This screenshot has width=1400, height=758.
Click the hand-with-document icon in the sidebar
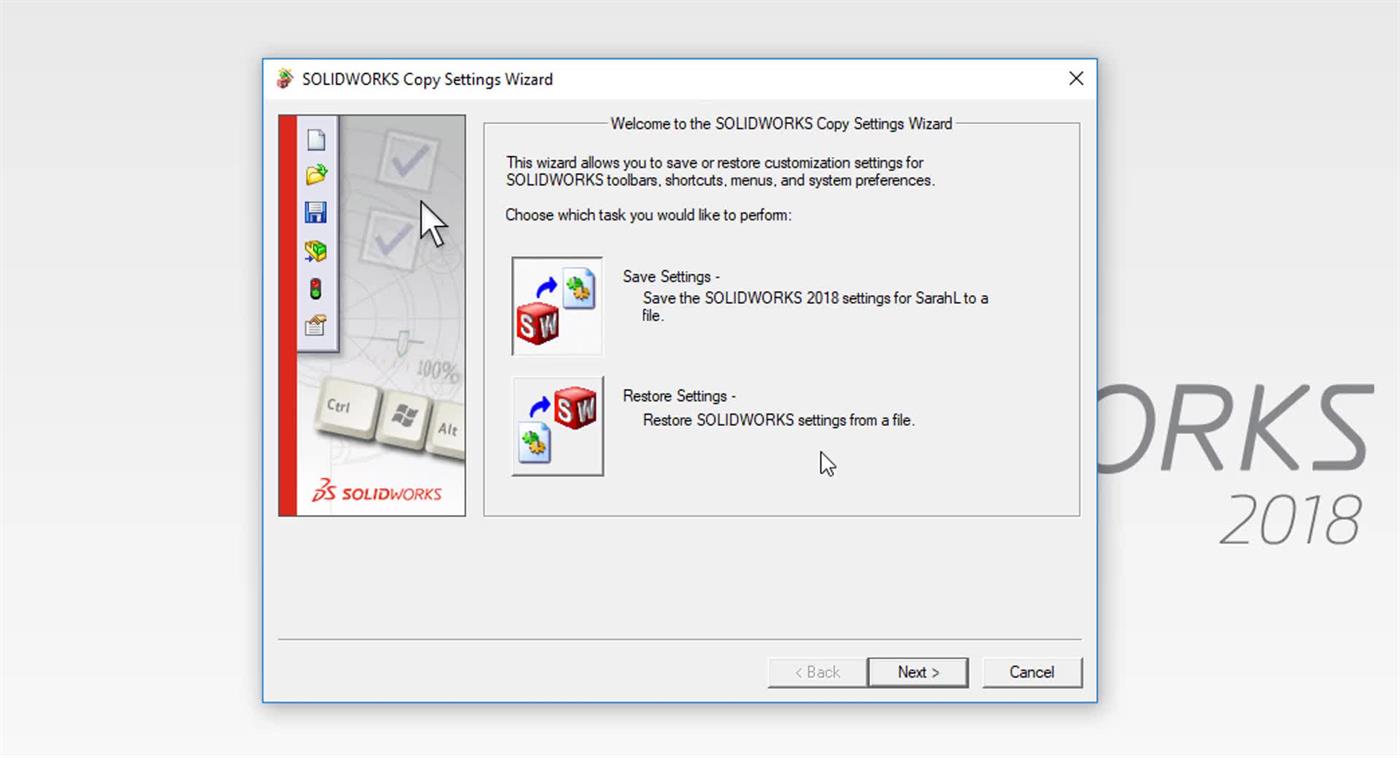(315, 324)
